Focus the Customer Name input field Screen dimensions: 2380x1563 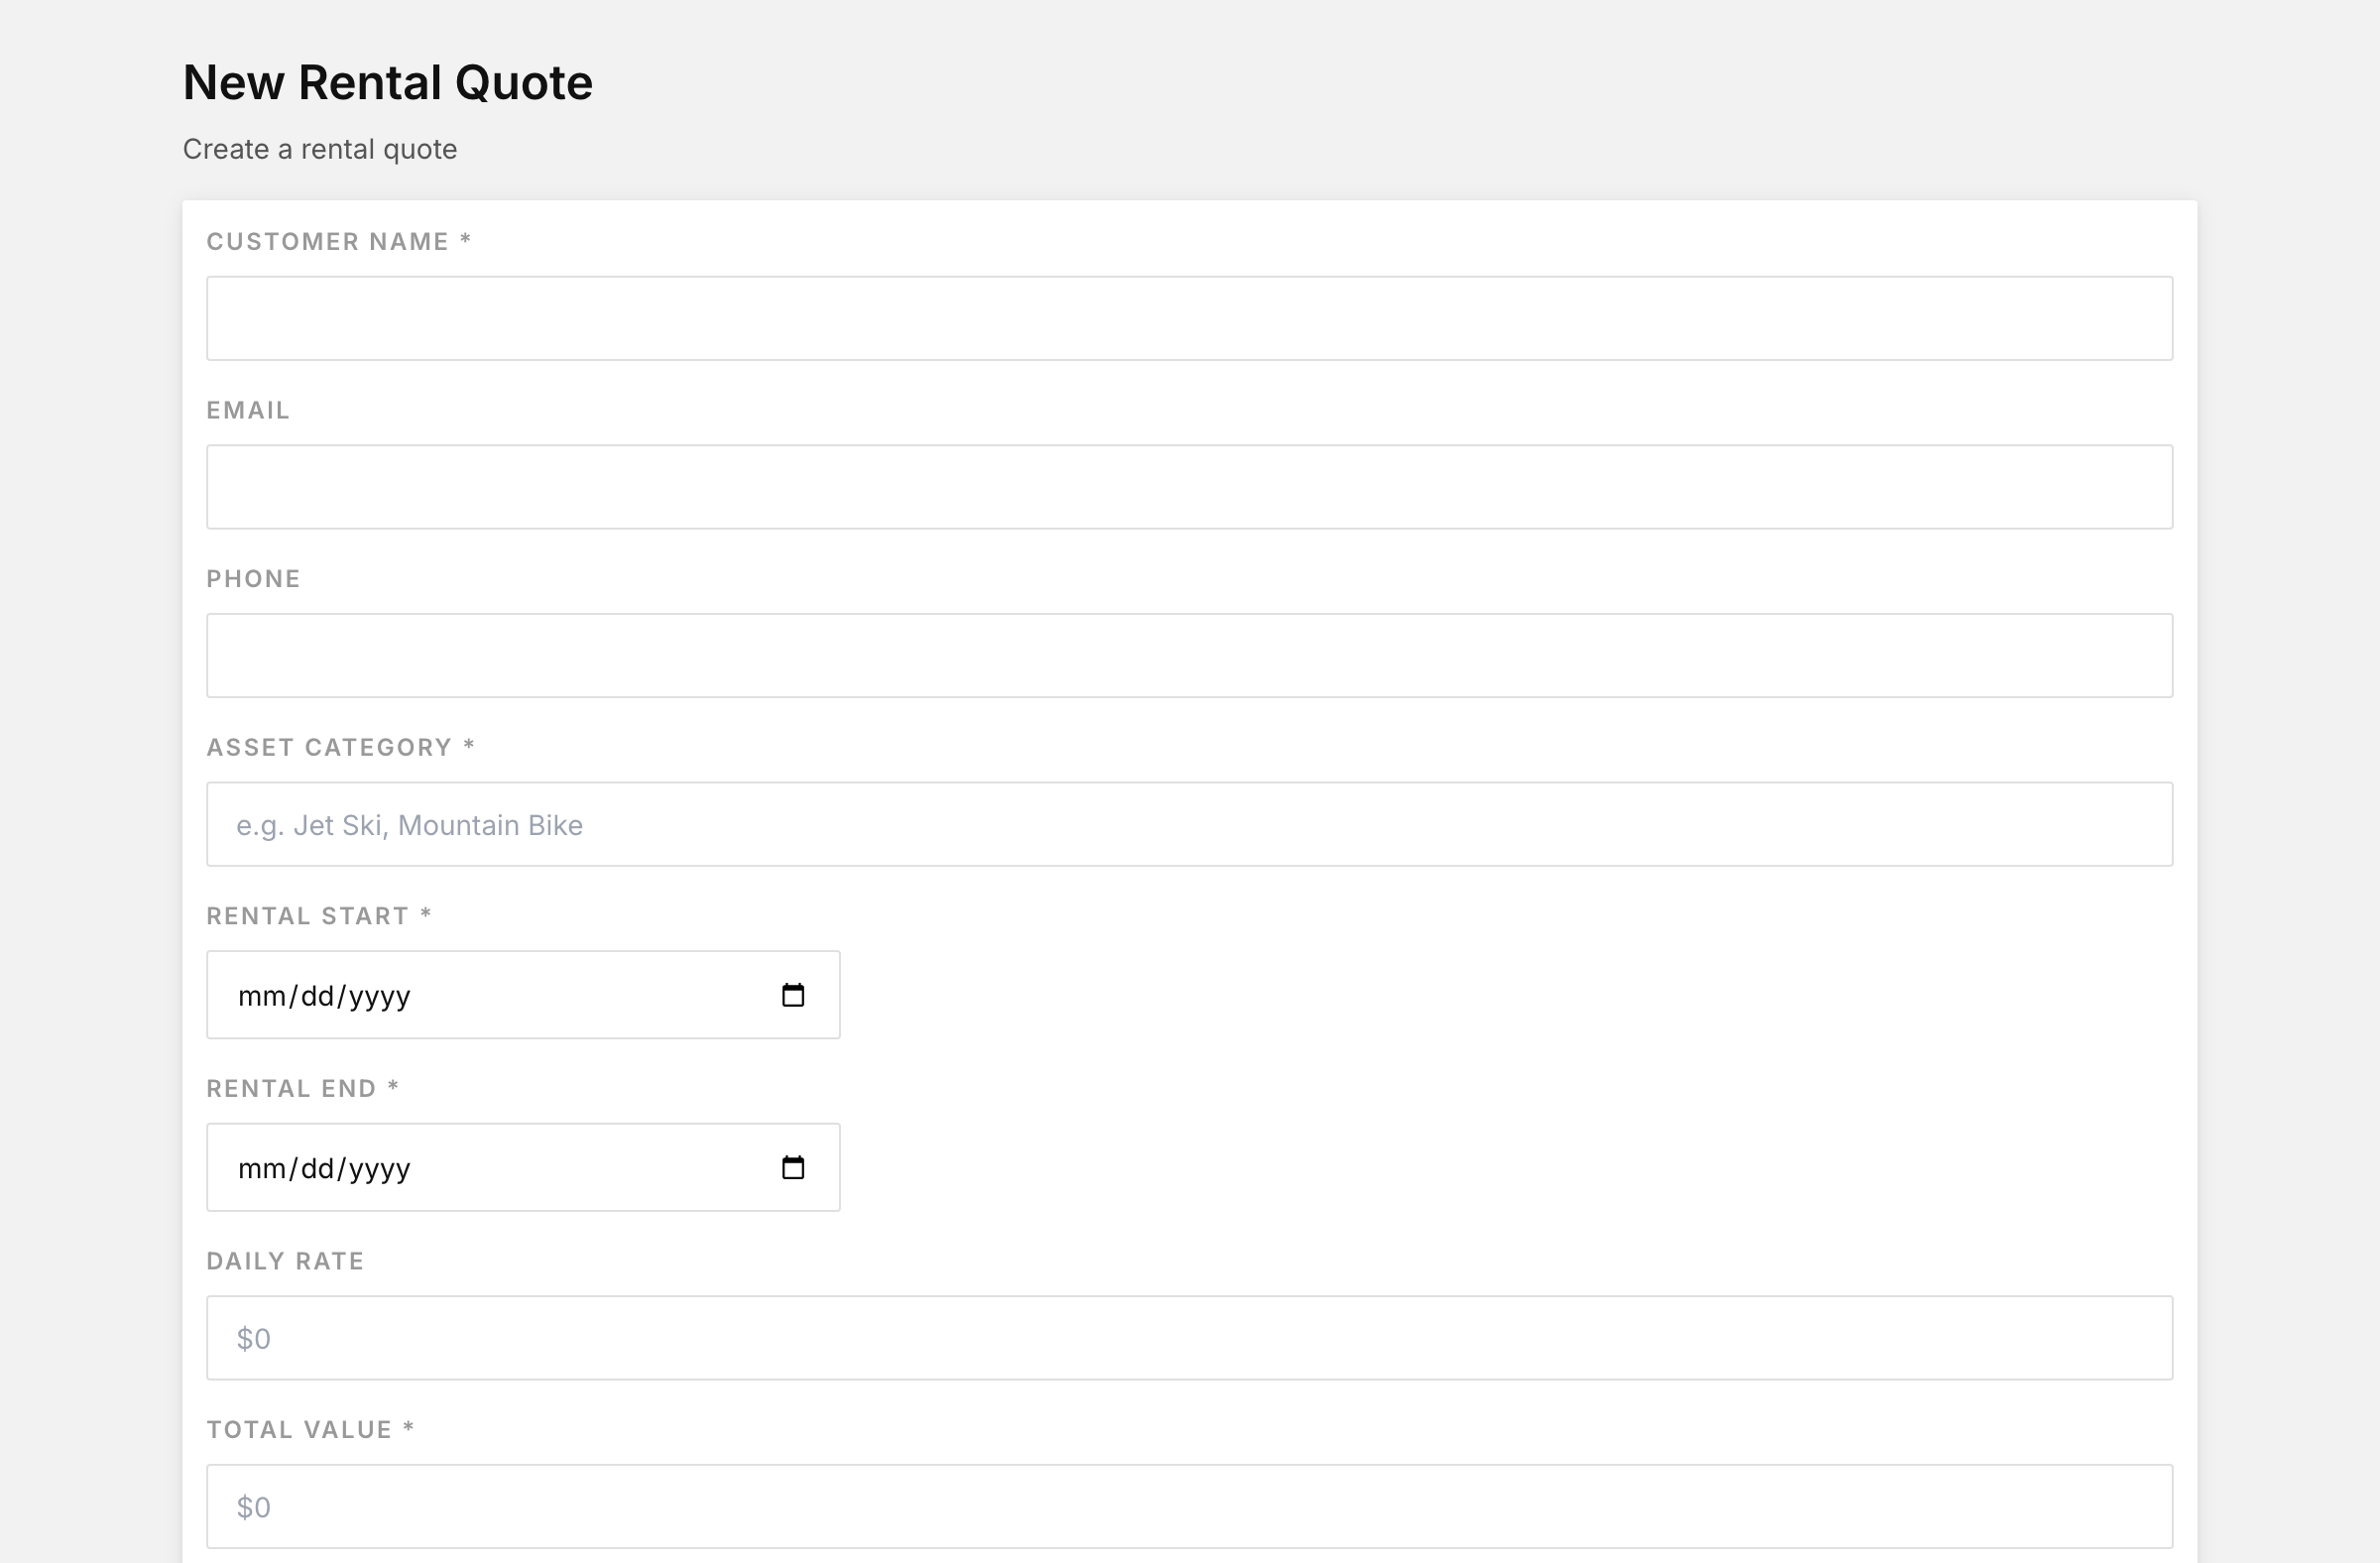[x=1189, y=318]
